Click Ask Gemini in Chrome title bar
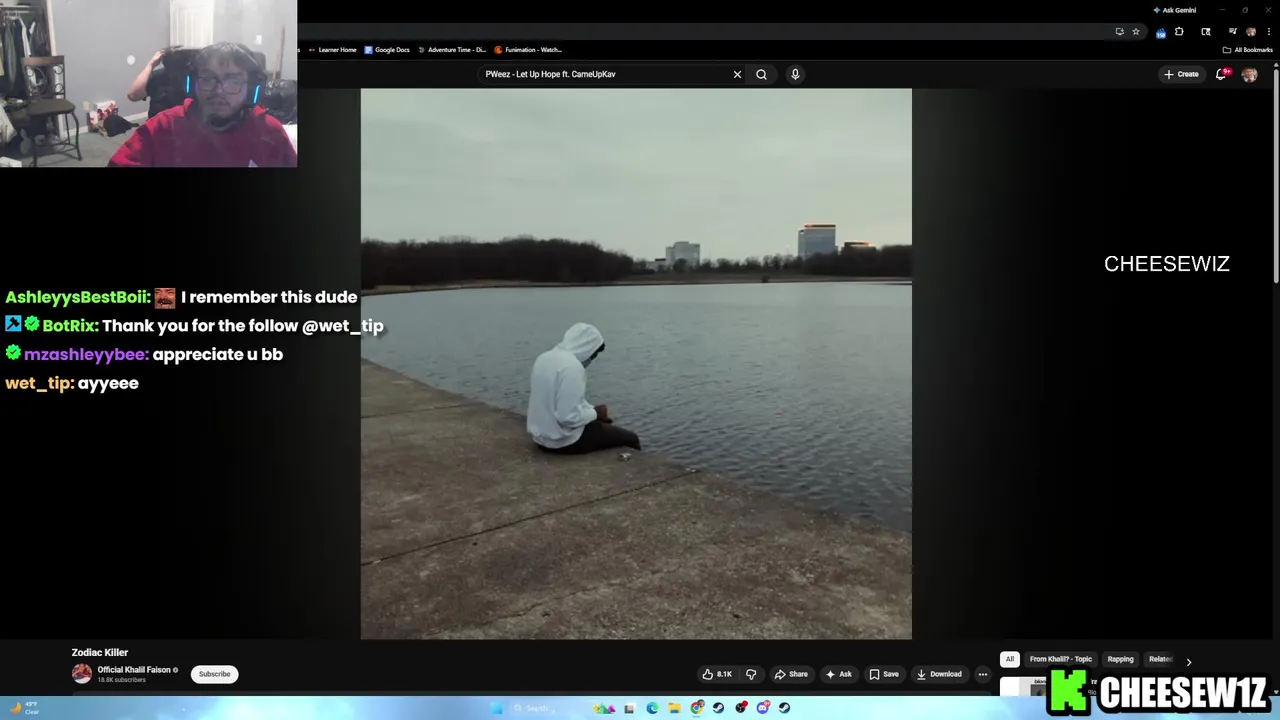This screenshot has width=1280, height=720. (1175, 10)
